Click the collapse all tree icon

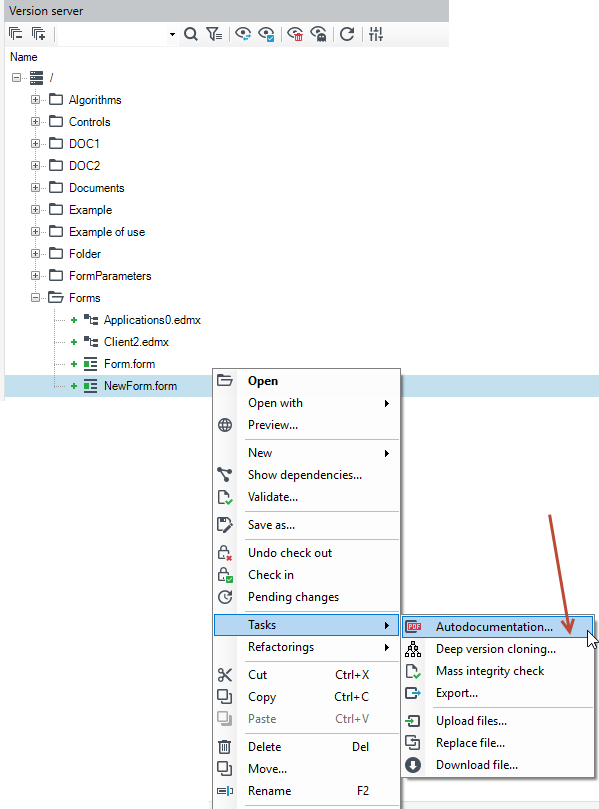pyautogui.click(x=16, y=34)
